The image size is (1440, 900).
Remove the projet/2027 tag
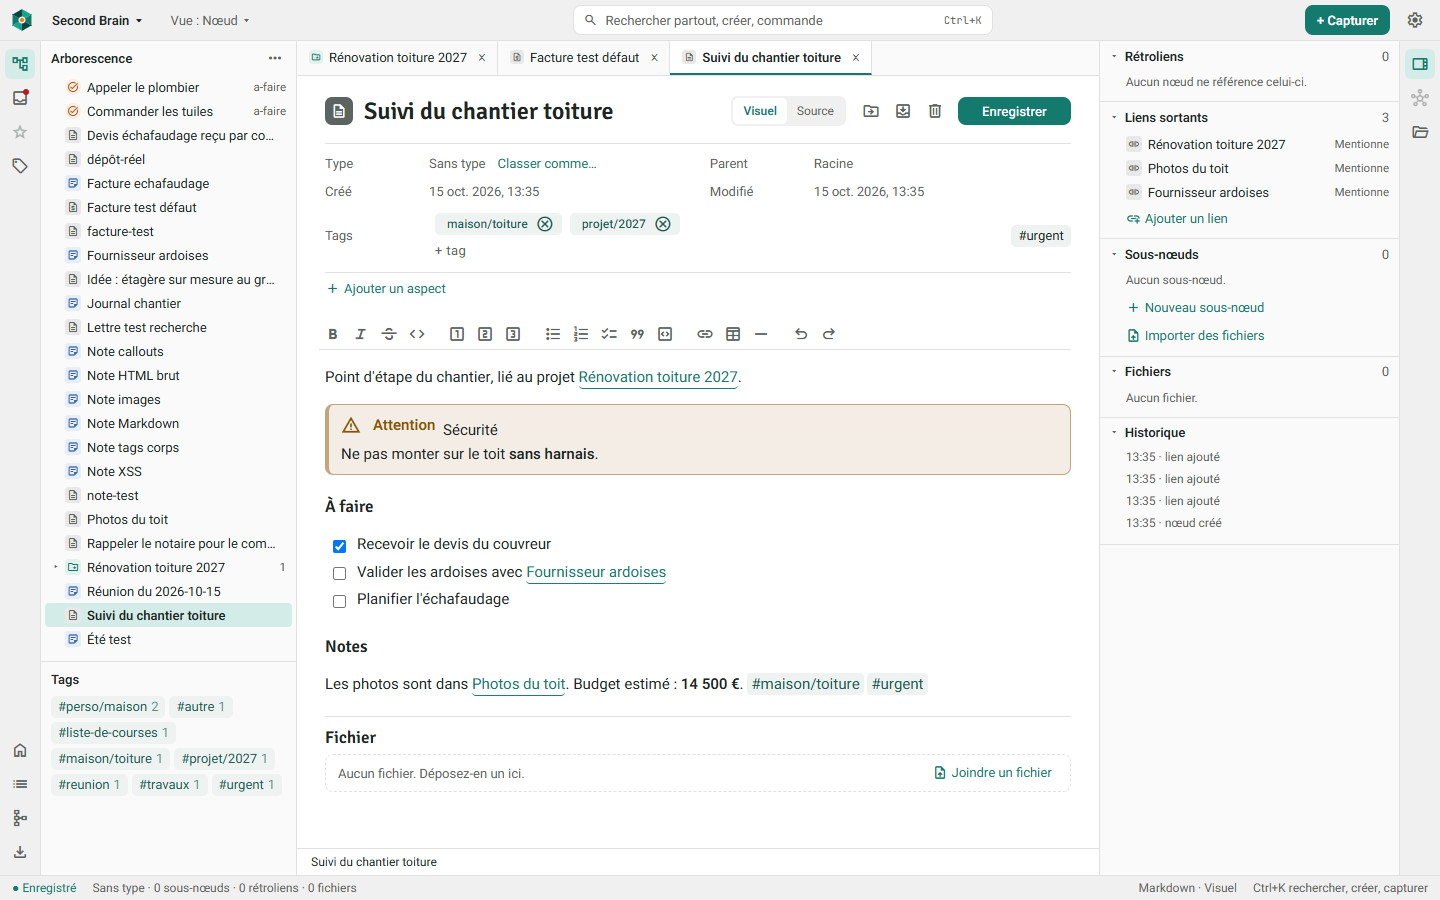[x=663, y=224]
